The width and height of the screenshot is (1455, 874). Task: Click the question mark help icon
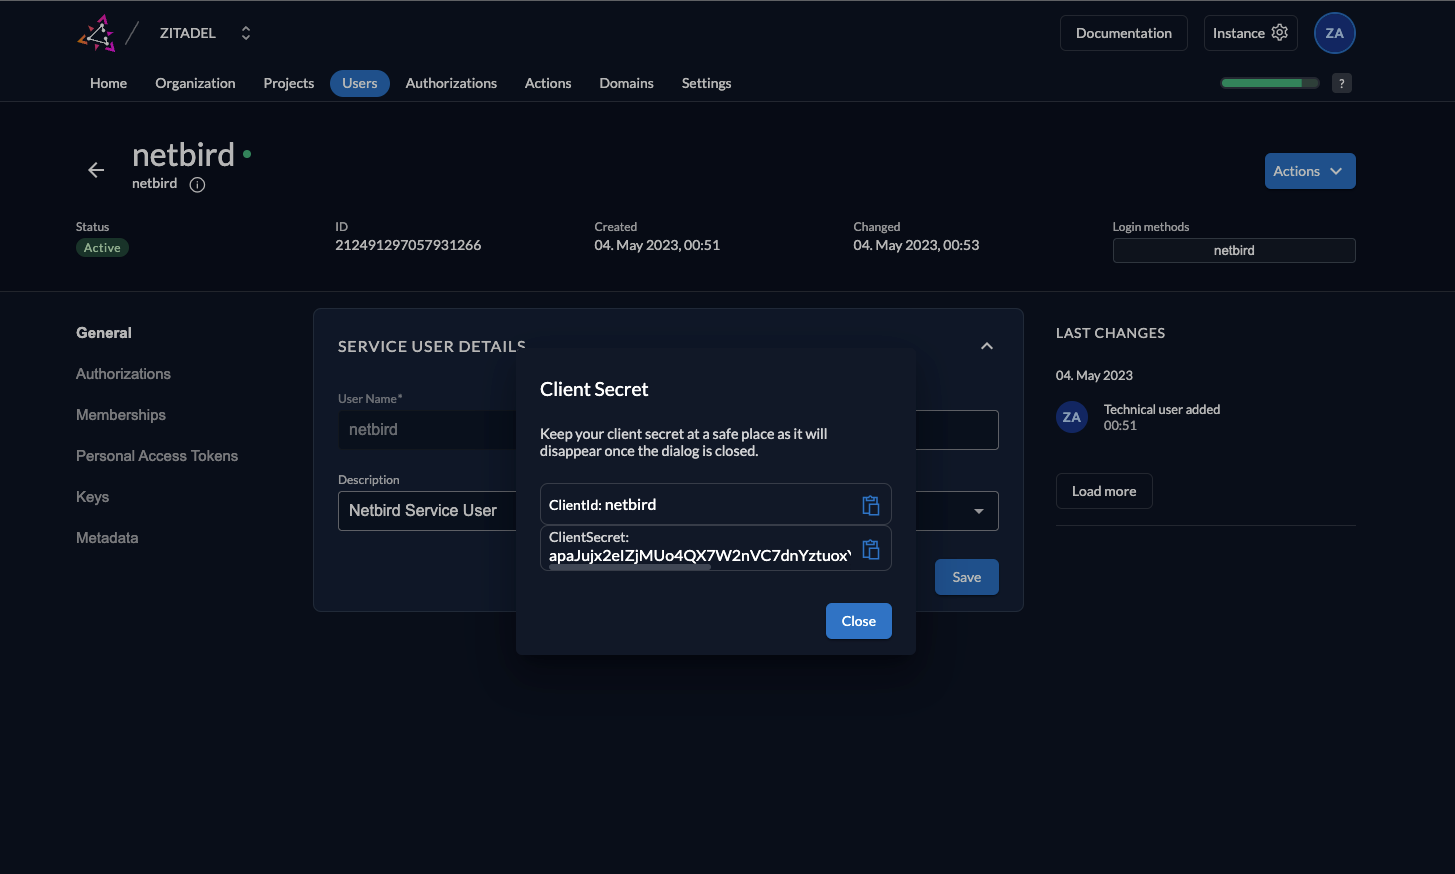click(1342, 83)
